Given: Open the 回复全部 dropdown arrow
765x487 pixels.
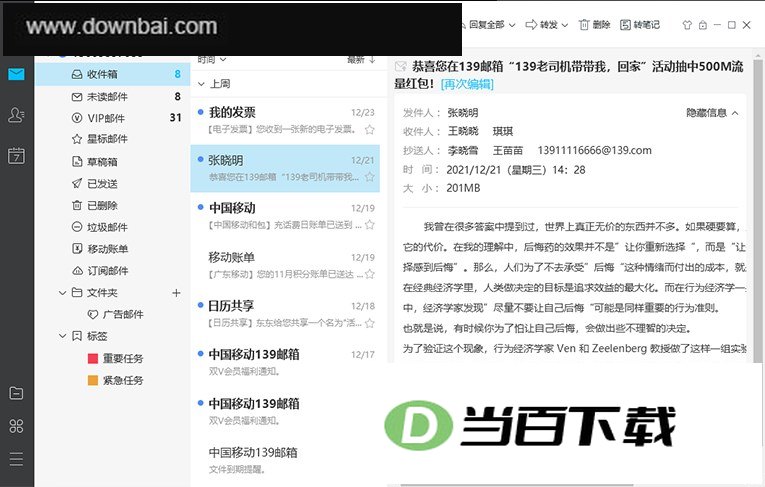Looking at the screenshot, I should click(512, 25).
